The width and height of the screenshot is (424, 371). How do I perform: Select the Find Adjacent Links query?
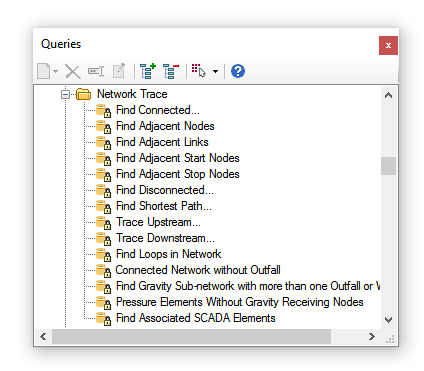coord(162,142)
